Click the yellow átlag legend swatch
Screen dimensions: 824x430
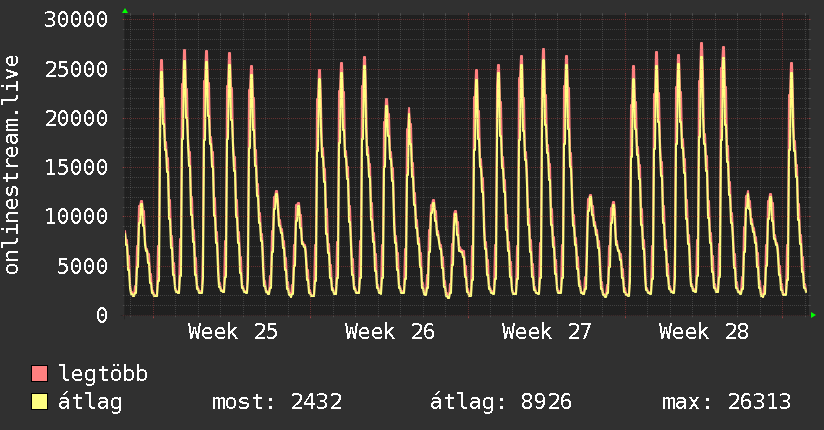[x=39, y=402]
